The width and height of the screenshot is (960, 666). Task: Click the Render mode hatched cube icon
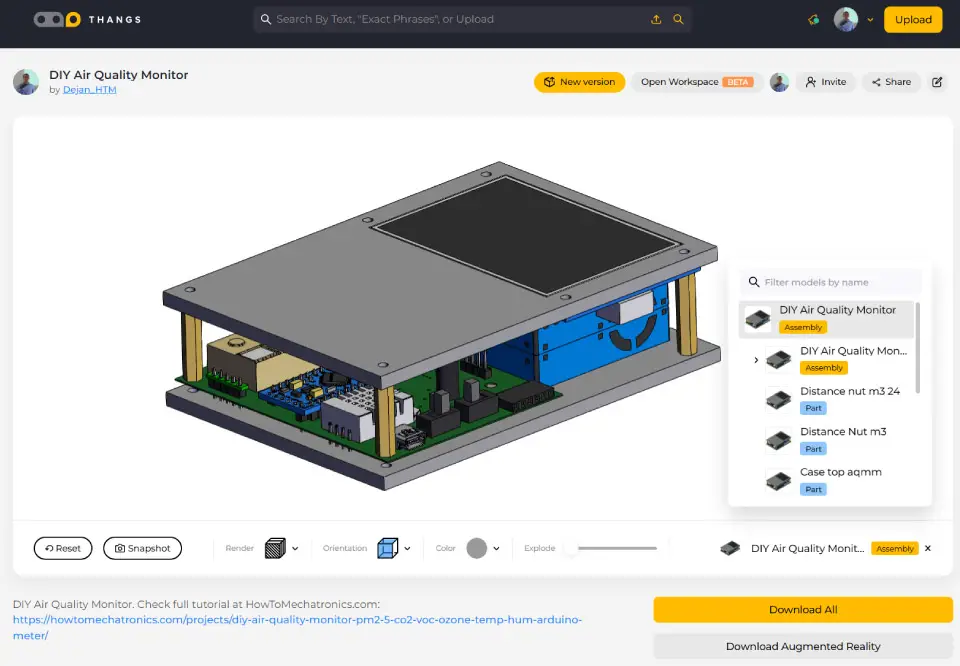point(275,548)
